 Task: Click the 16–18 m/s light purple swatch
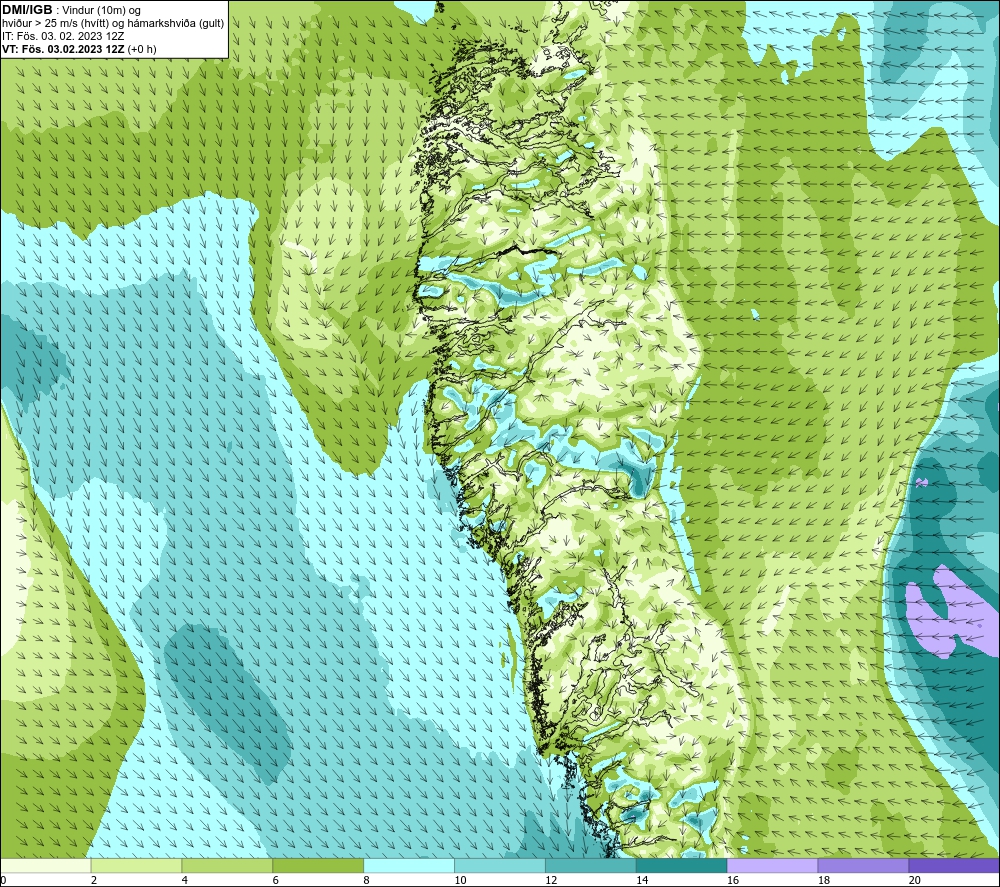coord(772,865)
